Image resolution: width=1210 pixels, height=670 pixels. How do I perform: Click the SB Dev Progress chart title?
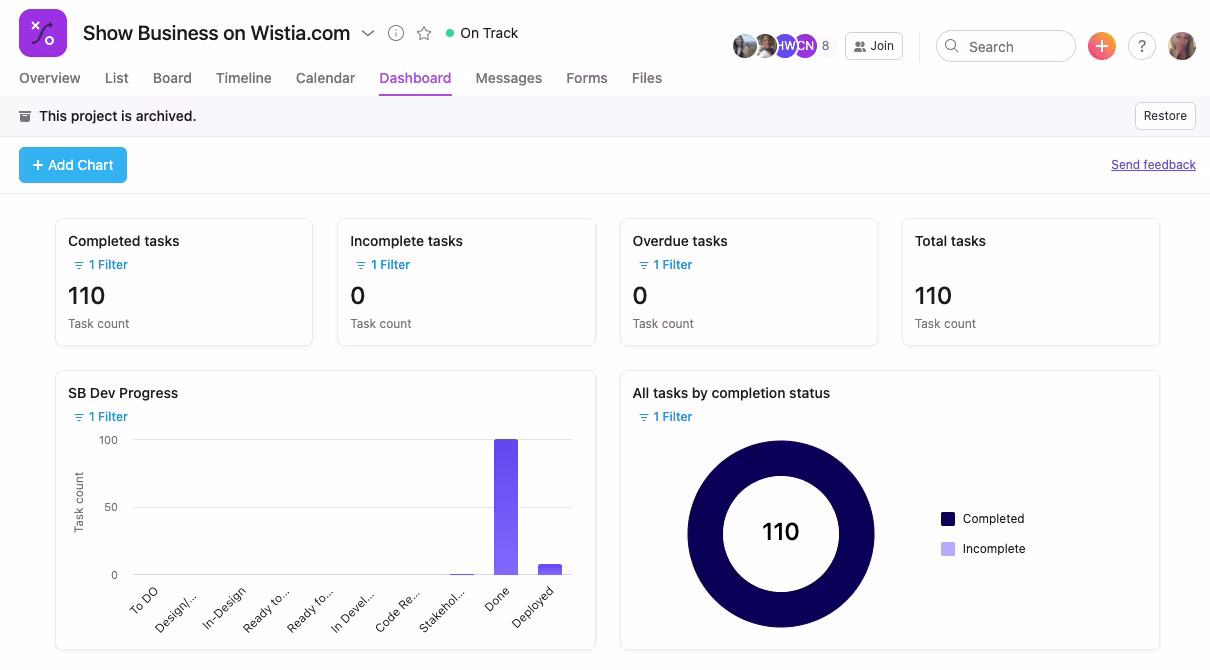(x=123, y=393)
